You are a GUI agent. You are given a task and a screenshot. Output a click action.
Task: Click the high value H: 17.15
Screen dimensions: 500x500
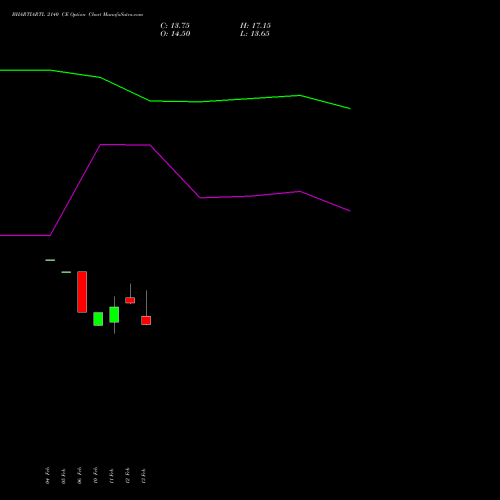(x=255, y=26)
